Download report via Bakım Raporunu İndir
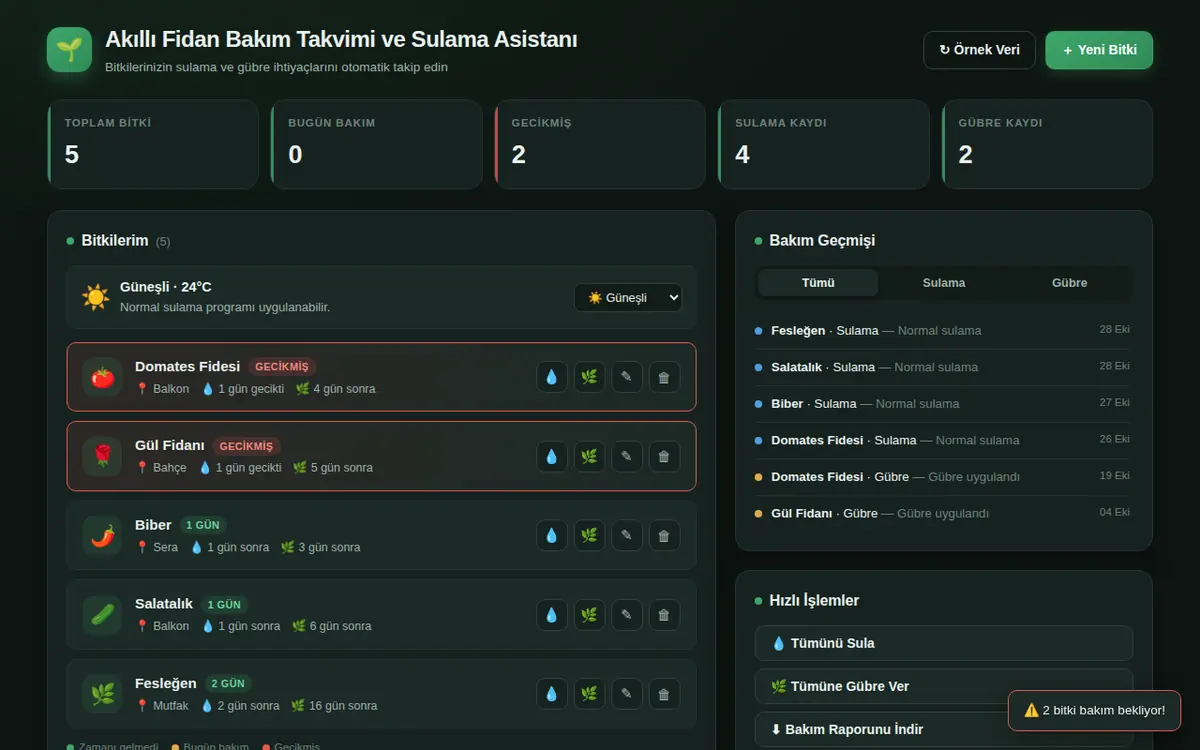This screenshot has height=750, width=1200. click(x=944, y=729)
